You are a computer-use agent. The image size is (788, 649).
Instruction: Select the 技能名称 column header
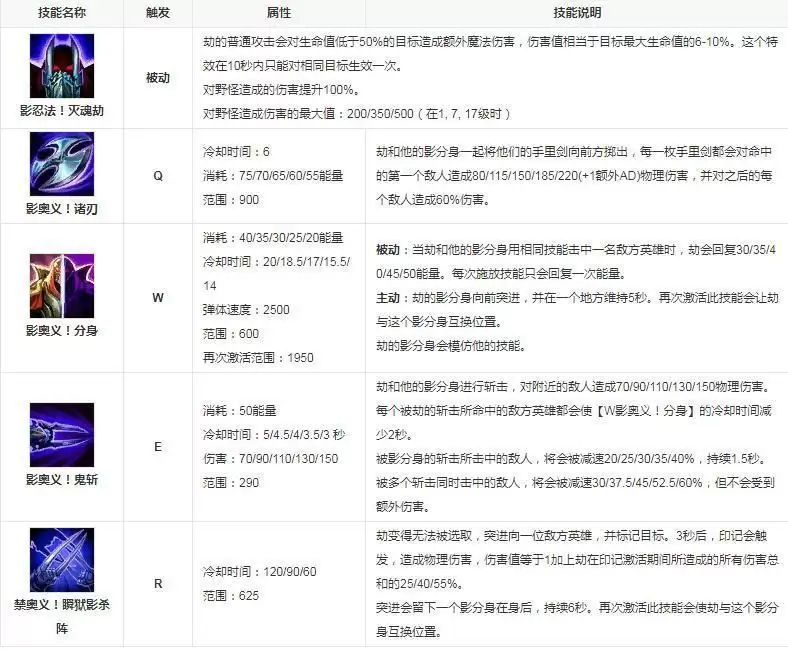point(62,13)
